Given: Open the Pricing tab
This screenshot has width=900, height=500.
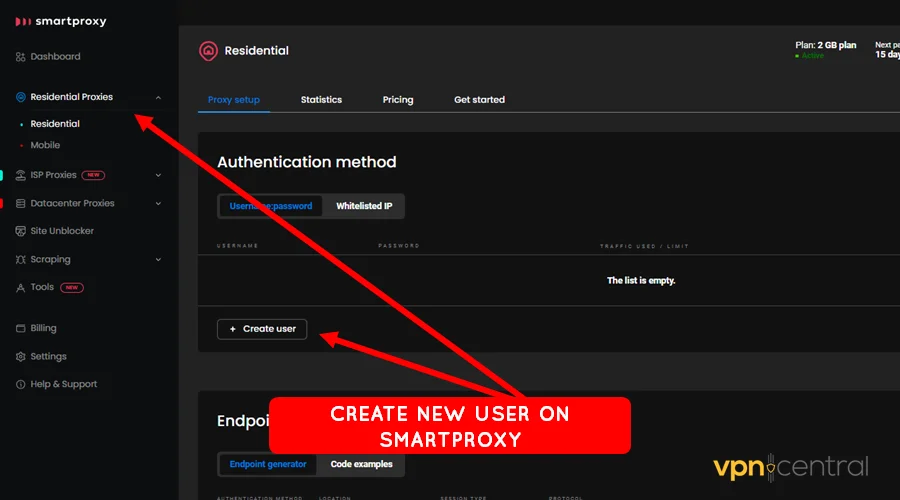Looking at the screenshot, I should click(398, 100).
